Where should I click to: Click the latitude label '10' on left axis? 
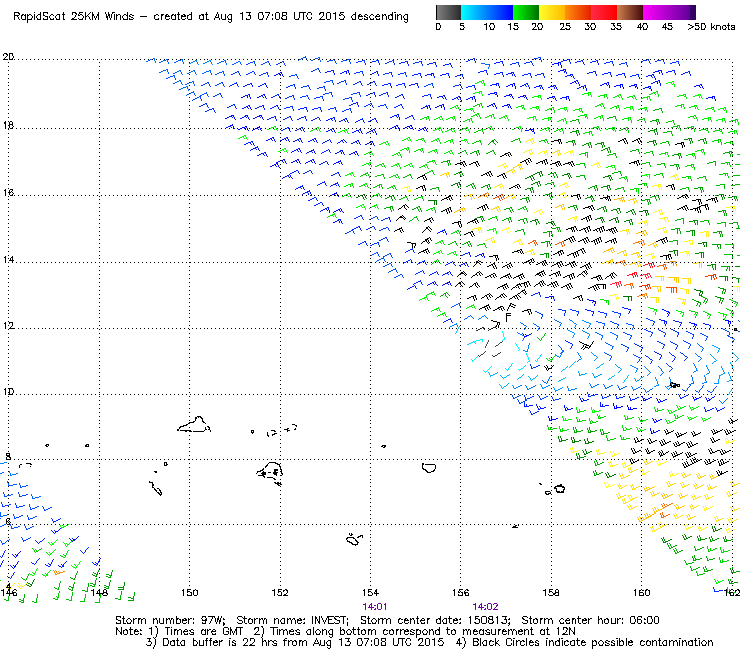point(8,392)
